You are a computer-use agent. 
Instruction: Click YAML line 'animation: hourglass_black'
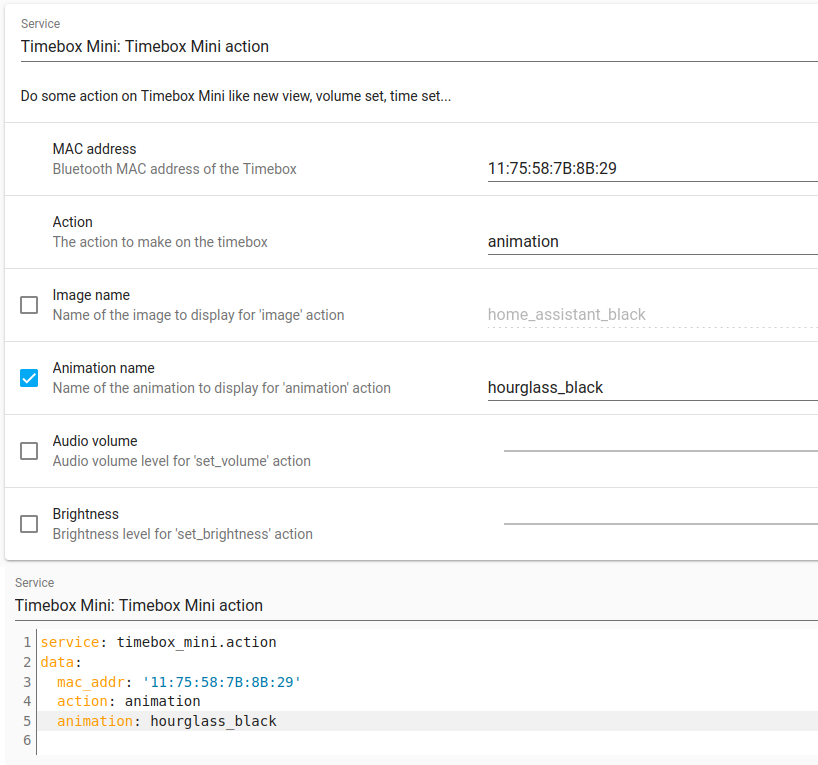coord(167,721)
